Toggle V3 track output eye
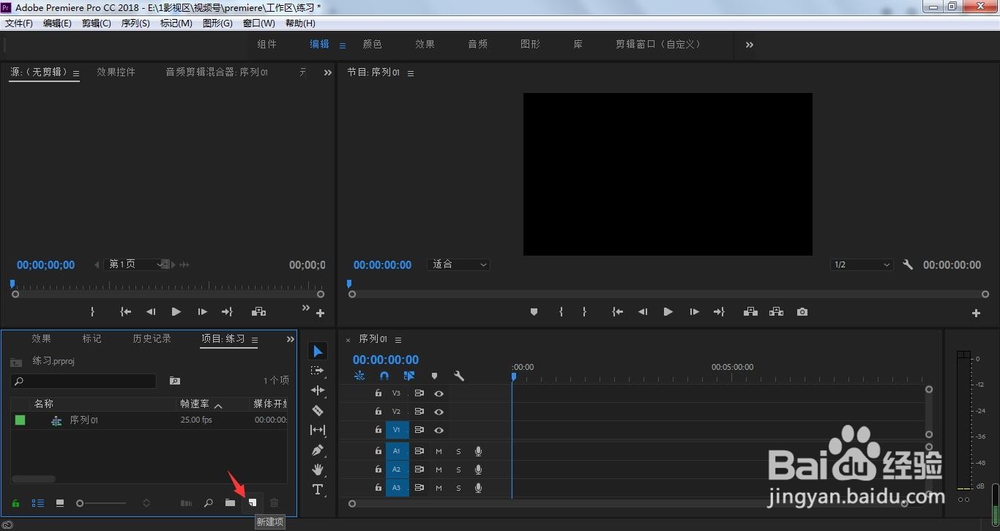Screen dimensions: 1000x531 (x=439, y=393)
